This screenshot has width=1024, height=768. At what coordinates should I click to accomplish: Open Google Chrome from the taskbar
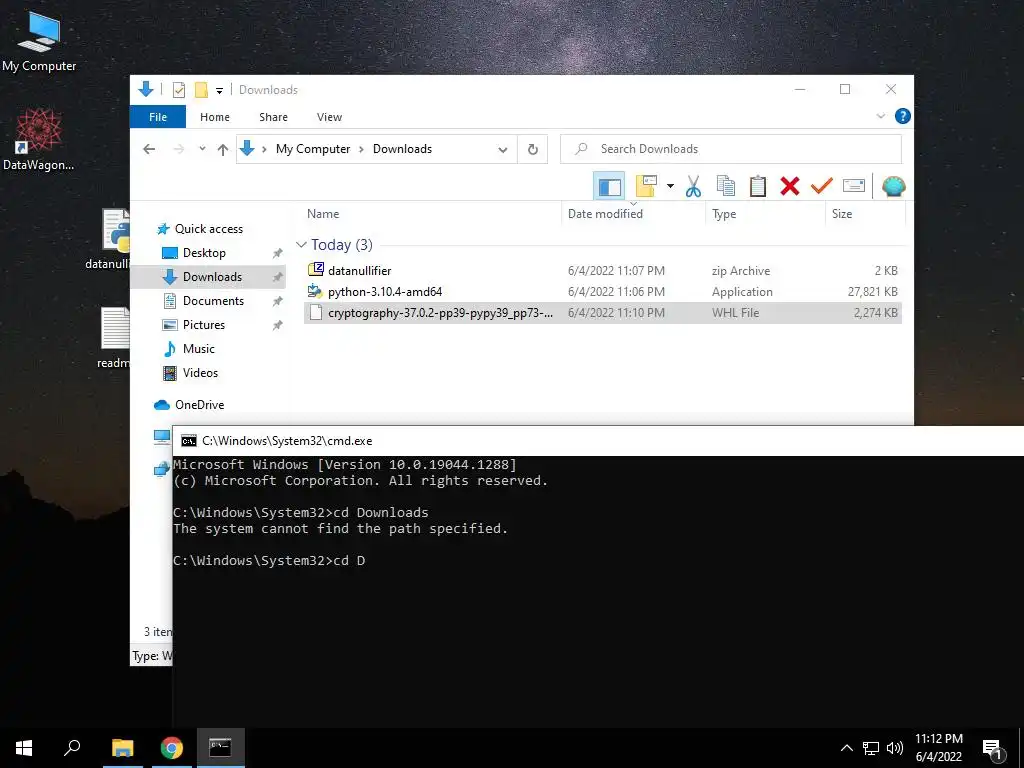point(172,748)
